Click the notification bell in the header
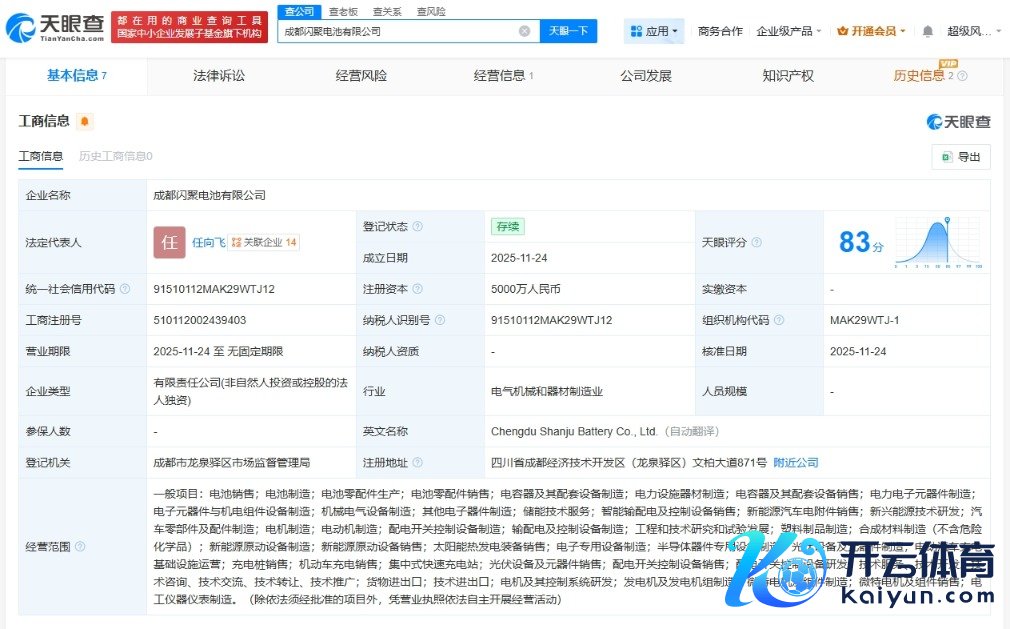The image size is (1010, 629). [927, 31]
